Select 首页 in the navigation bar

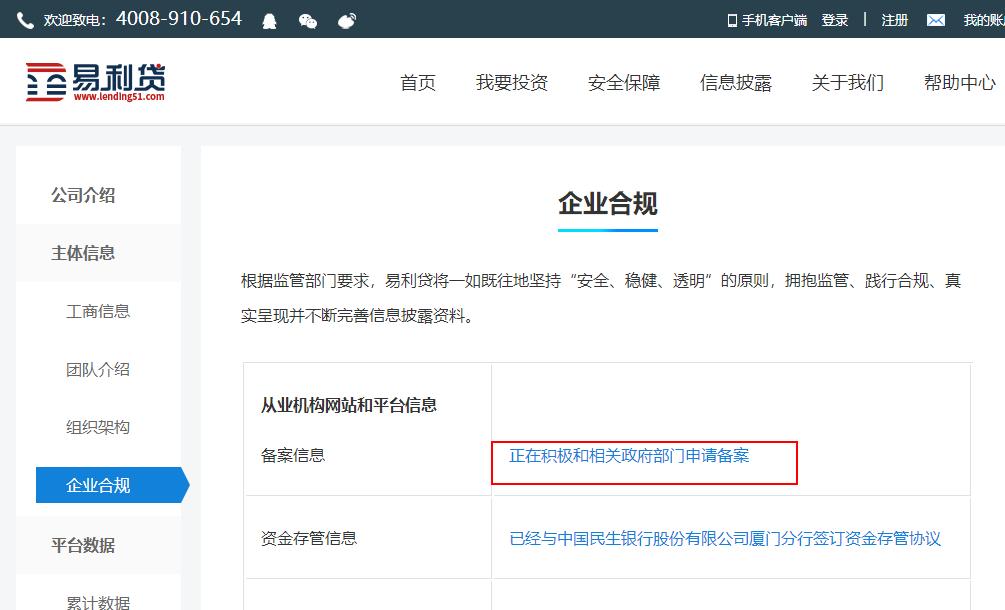[417, 83]
